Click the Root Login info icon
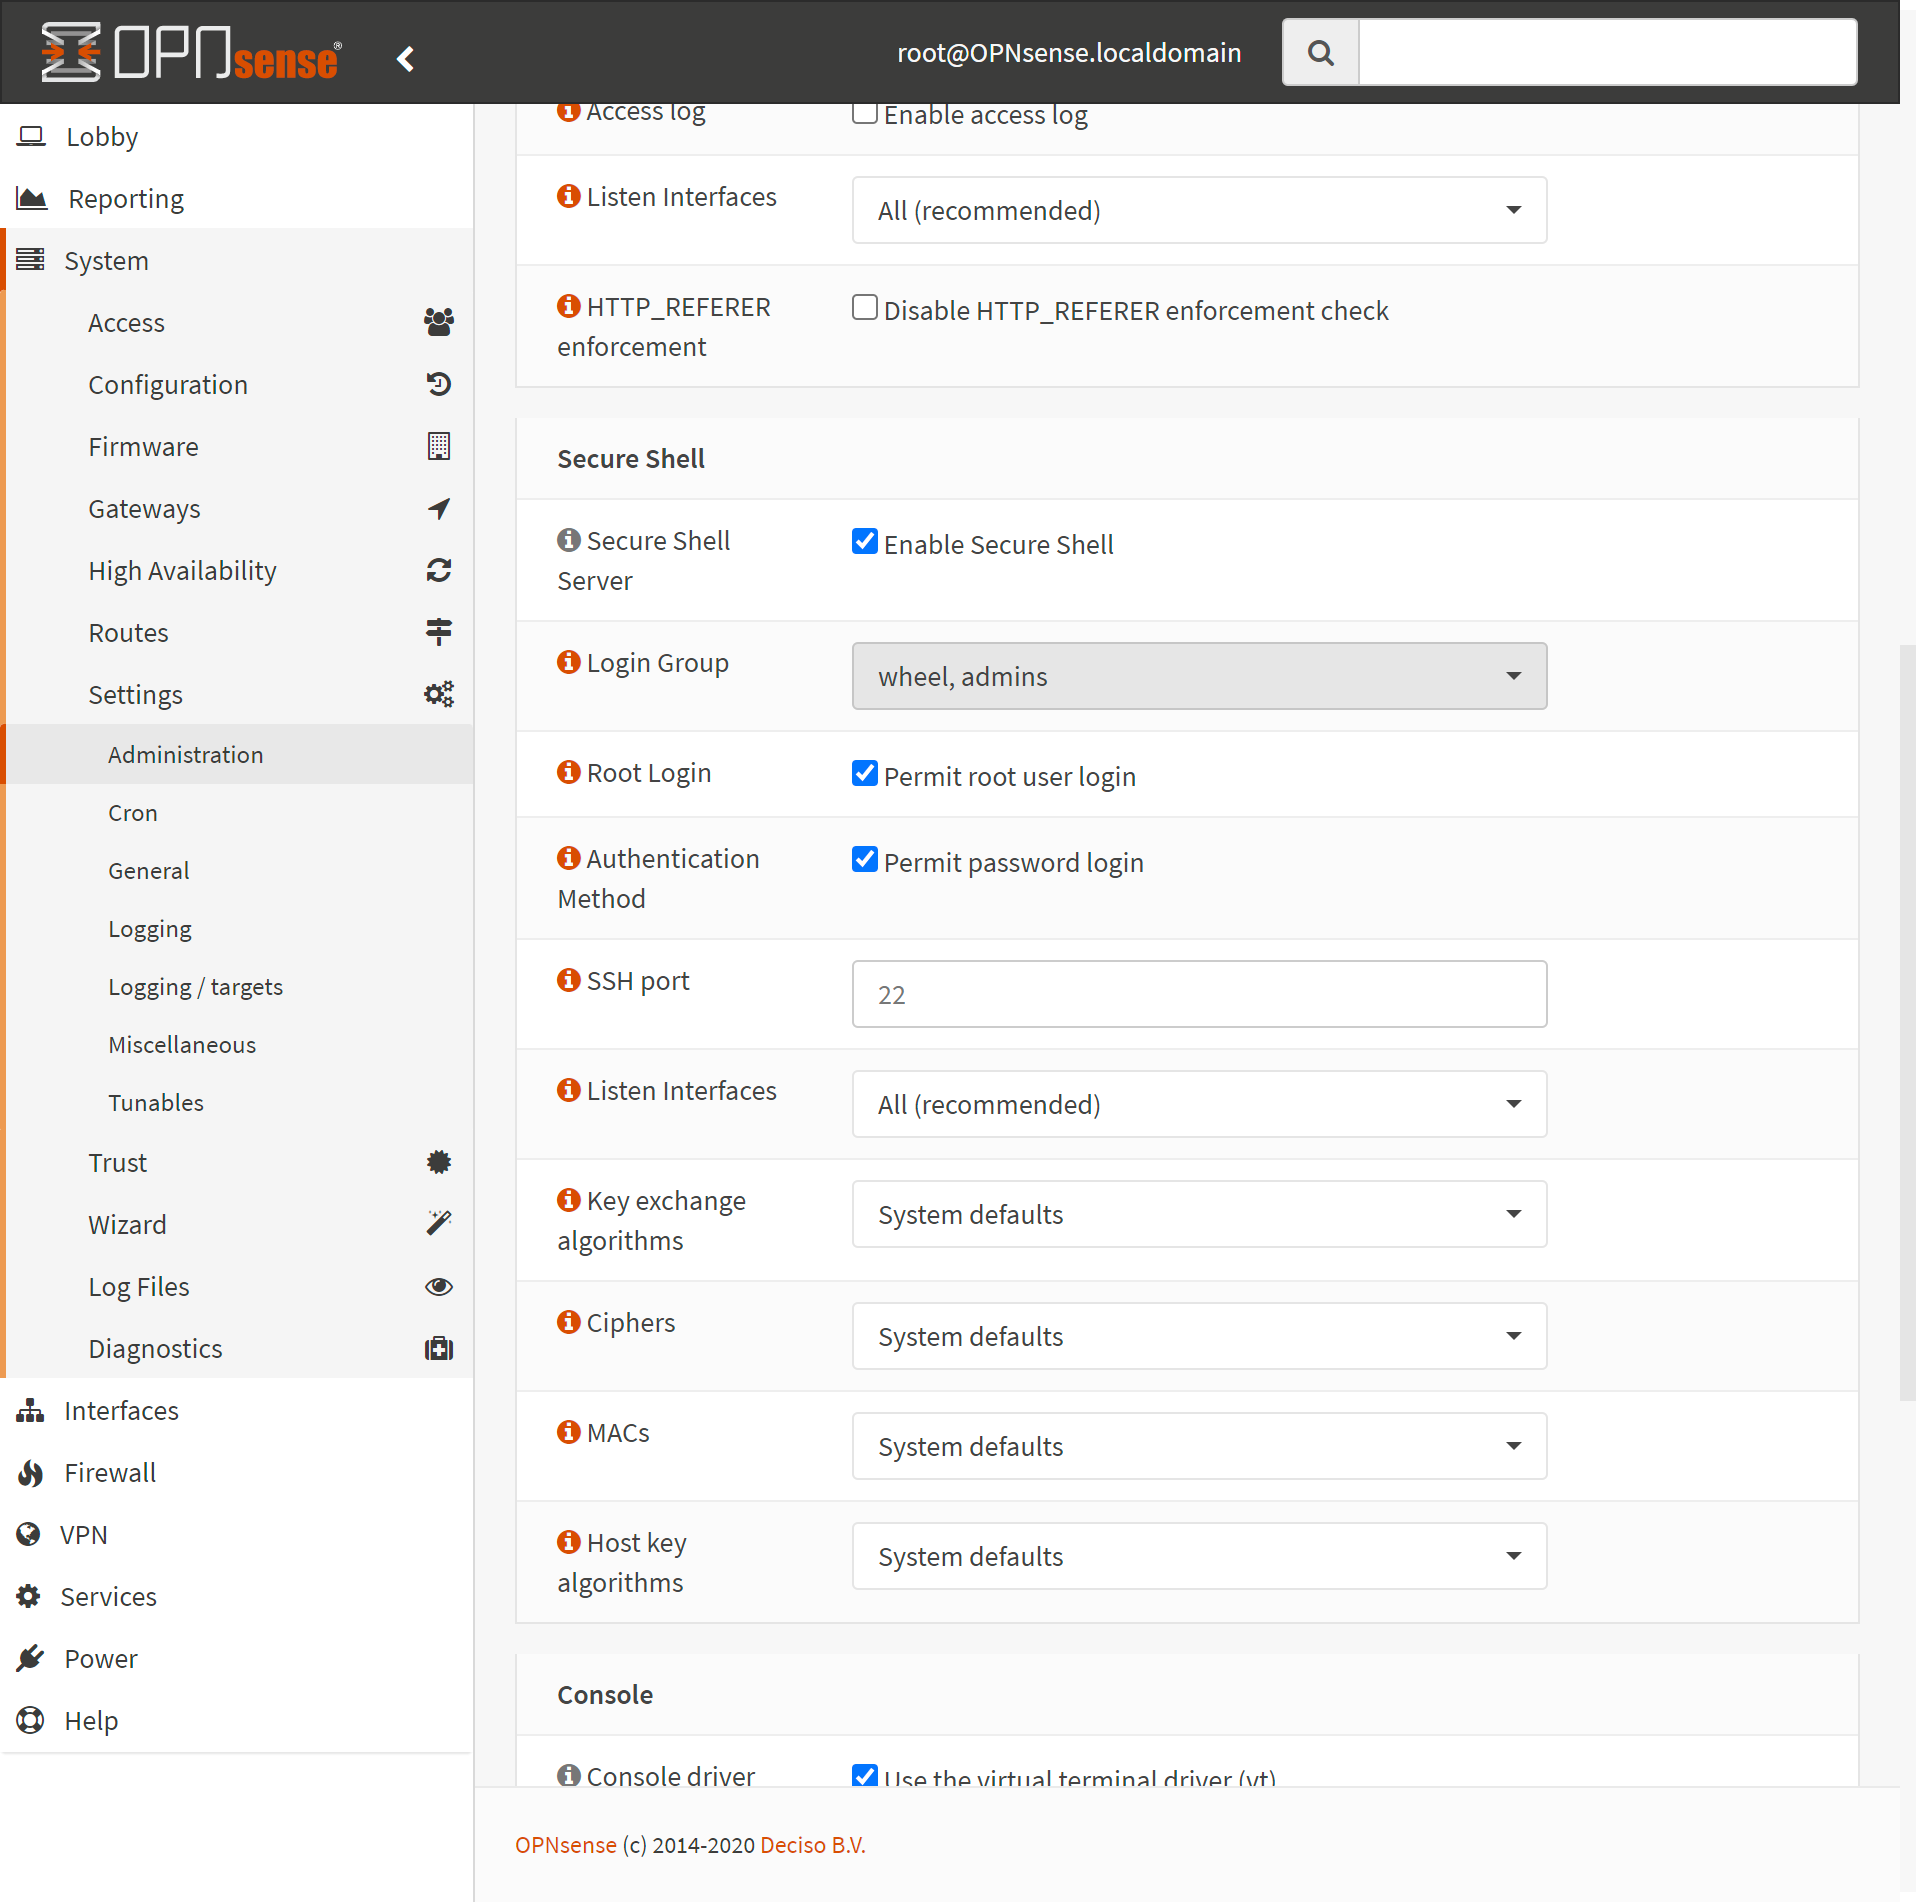 click(x=569, y=772)
